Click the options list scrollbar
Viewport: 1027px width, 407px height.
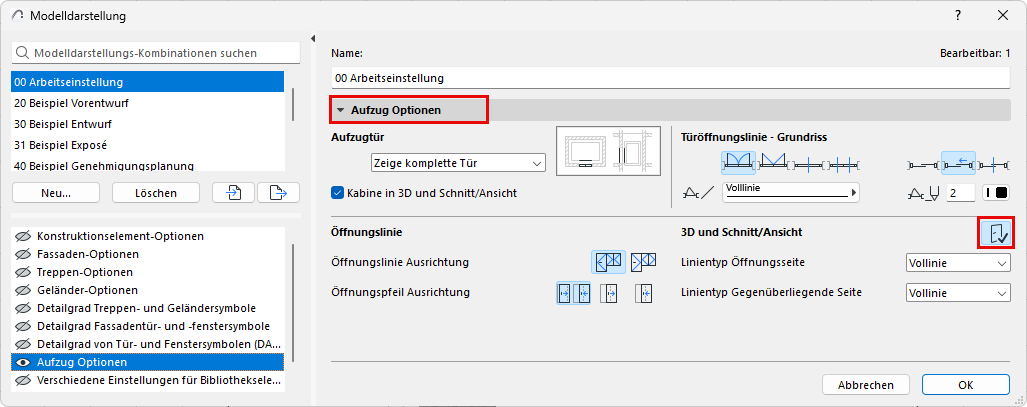point(293,301)
